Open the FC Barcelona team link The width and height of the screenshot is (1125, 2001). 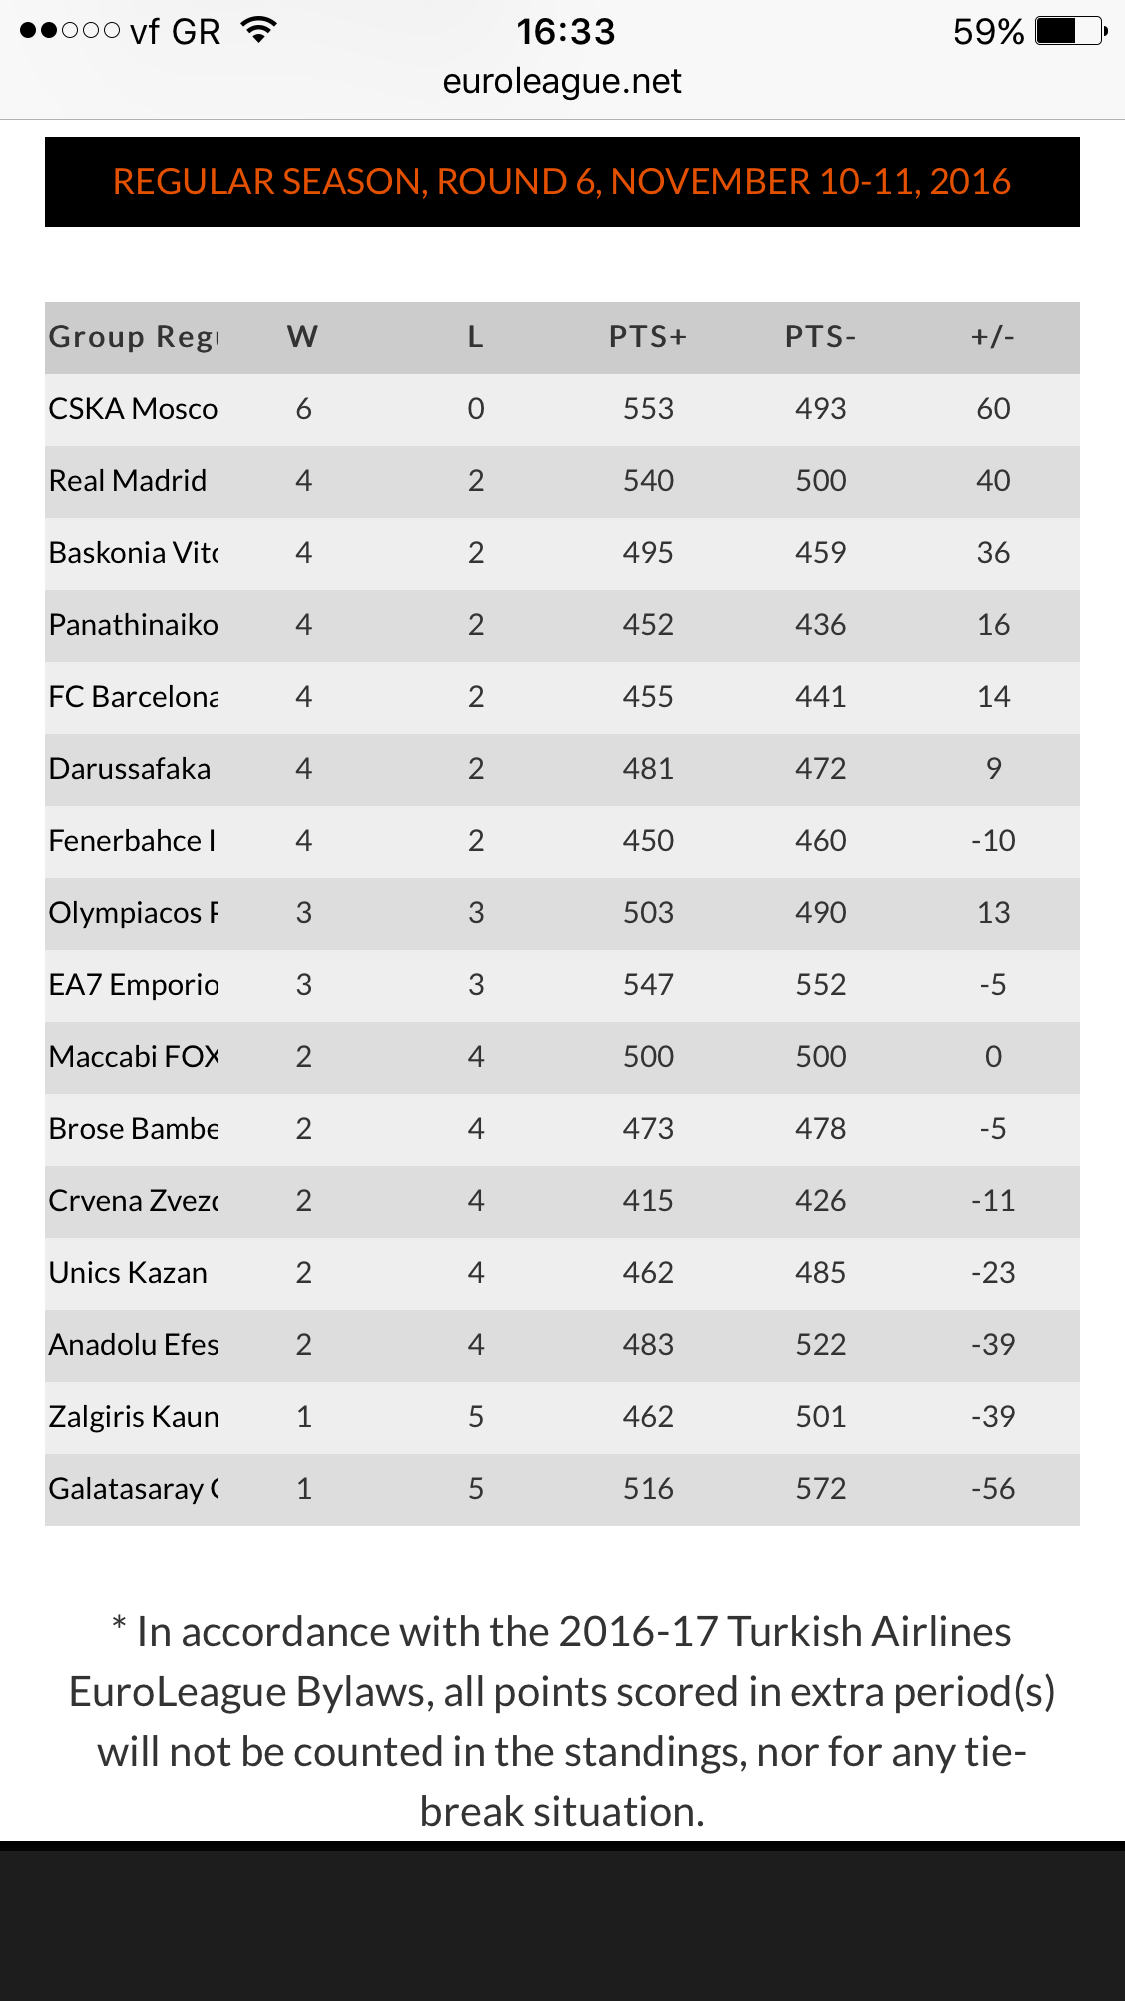(133, 697)
